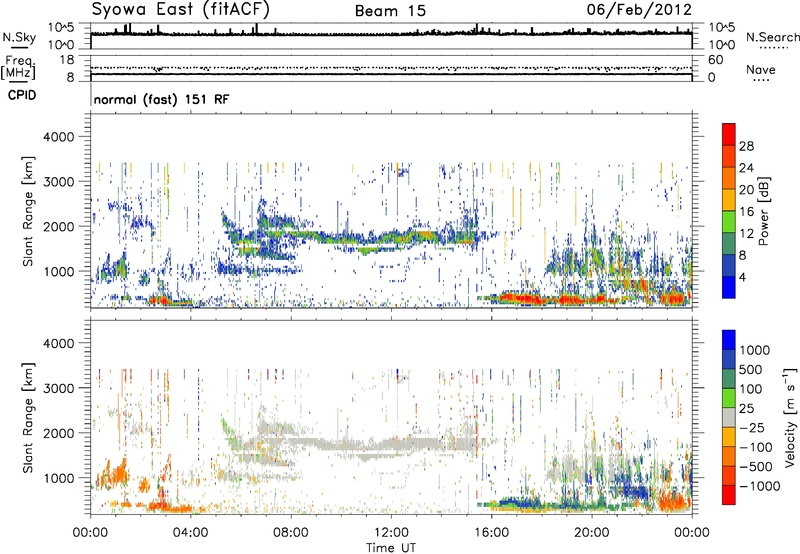Click the "Time UT" axis title
Screen dimensions: 800x554
pyautogui.click(x=391, y=548)
